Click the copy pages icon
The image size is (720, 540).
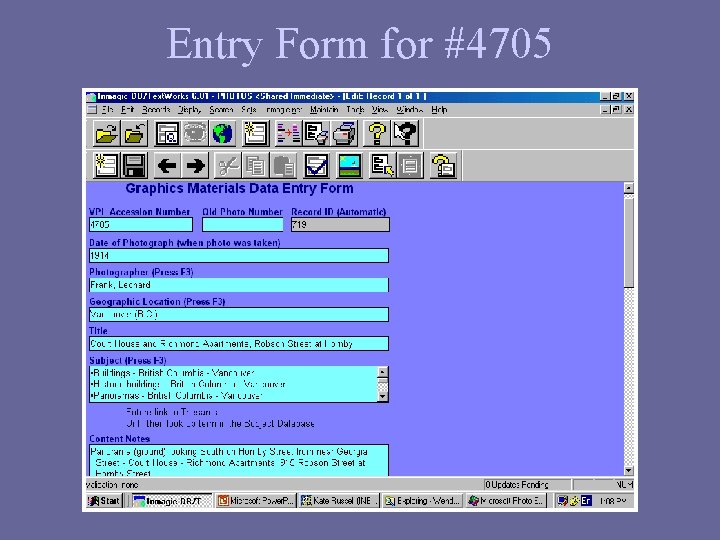(x=256, y=165)
